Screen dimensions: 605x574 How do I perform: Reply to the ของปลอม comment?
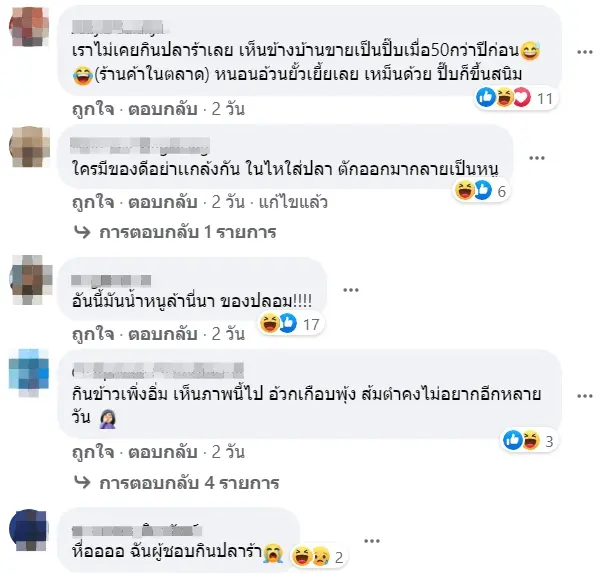click(163, 334)
